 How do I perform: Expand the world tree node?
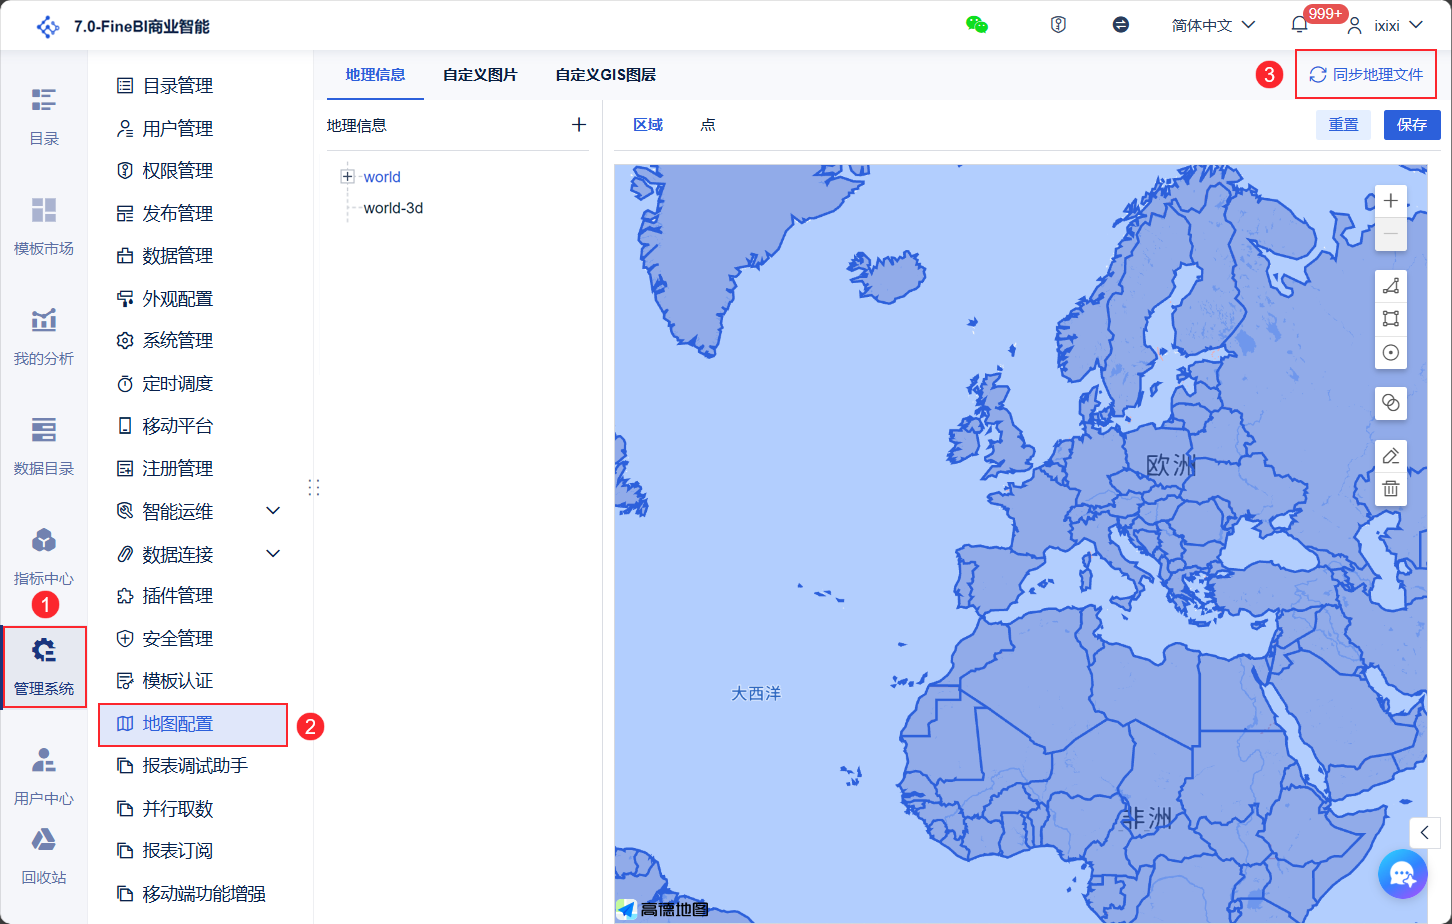[x=348, y=177]
